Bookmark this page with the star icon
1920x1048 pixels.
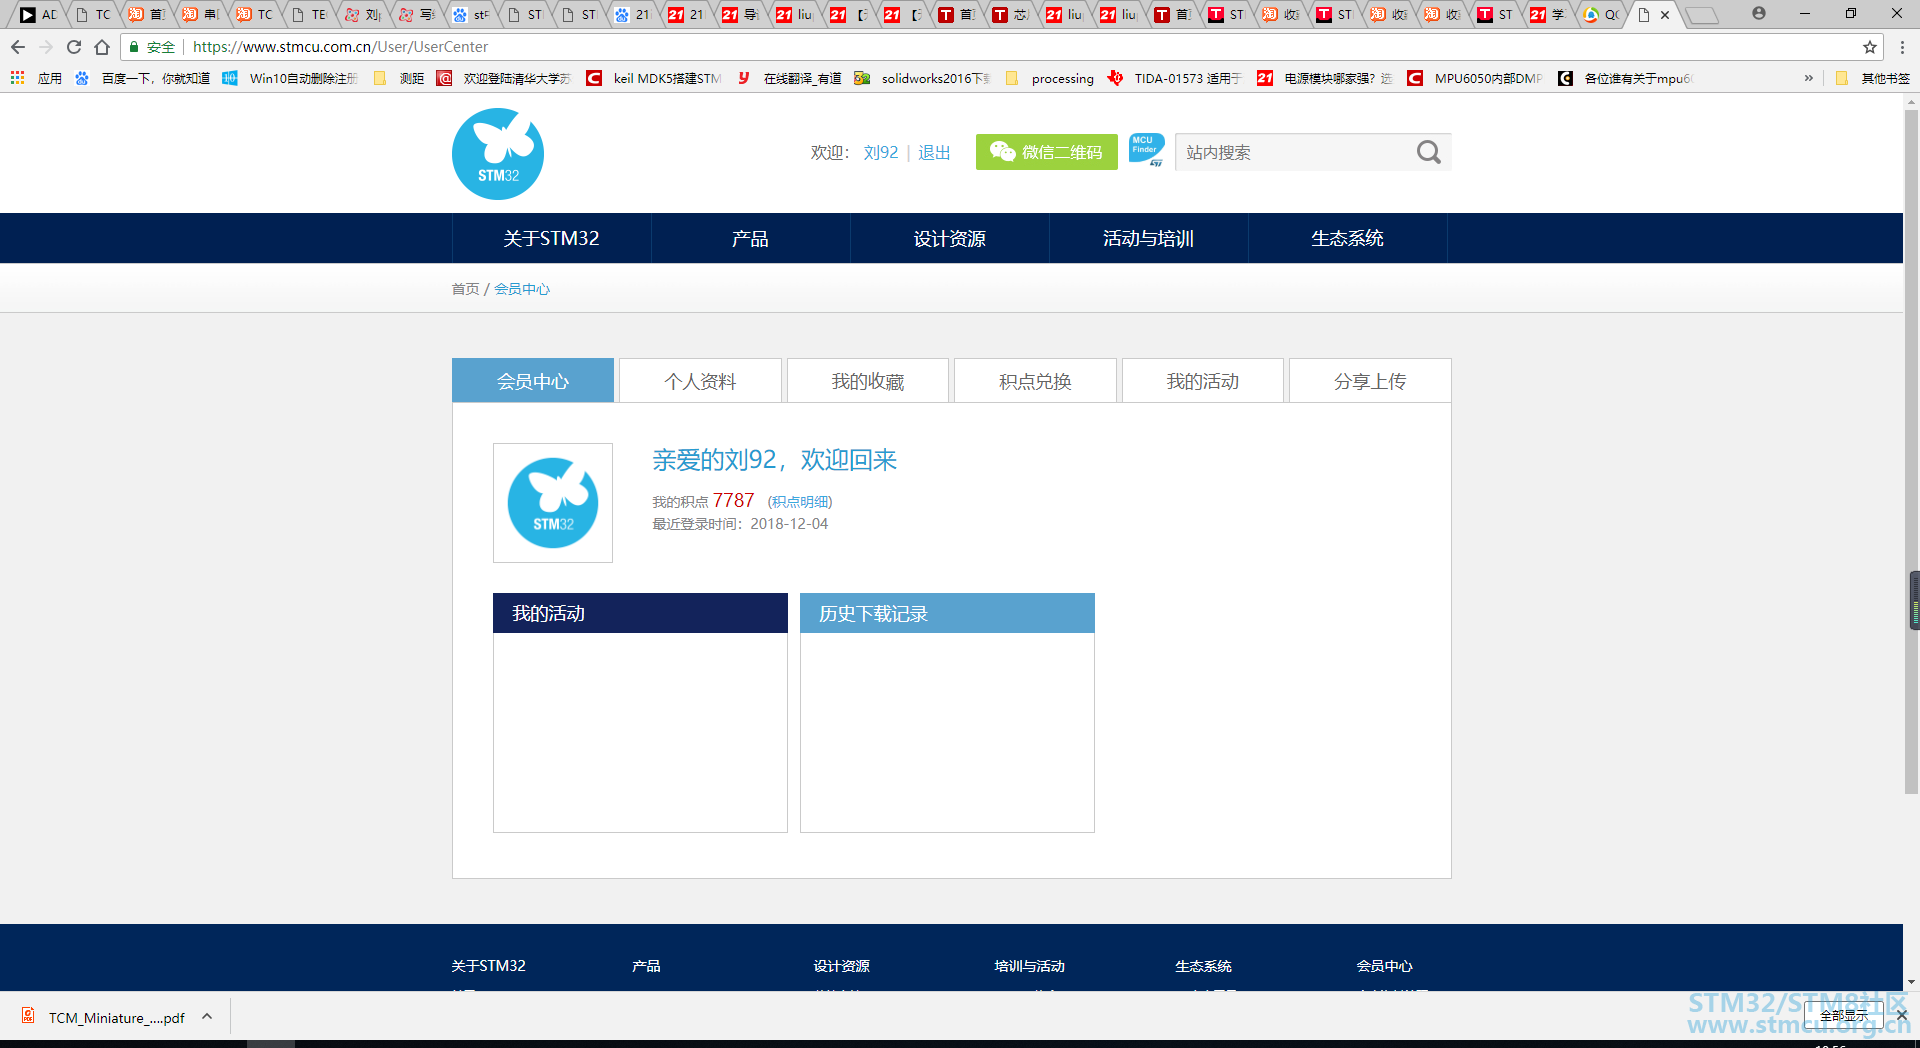click(x=1869, y=47)
